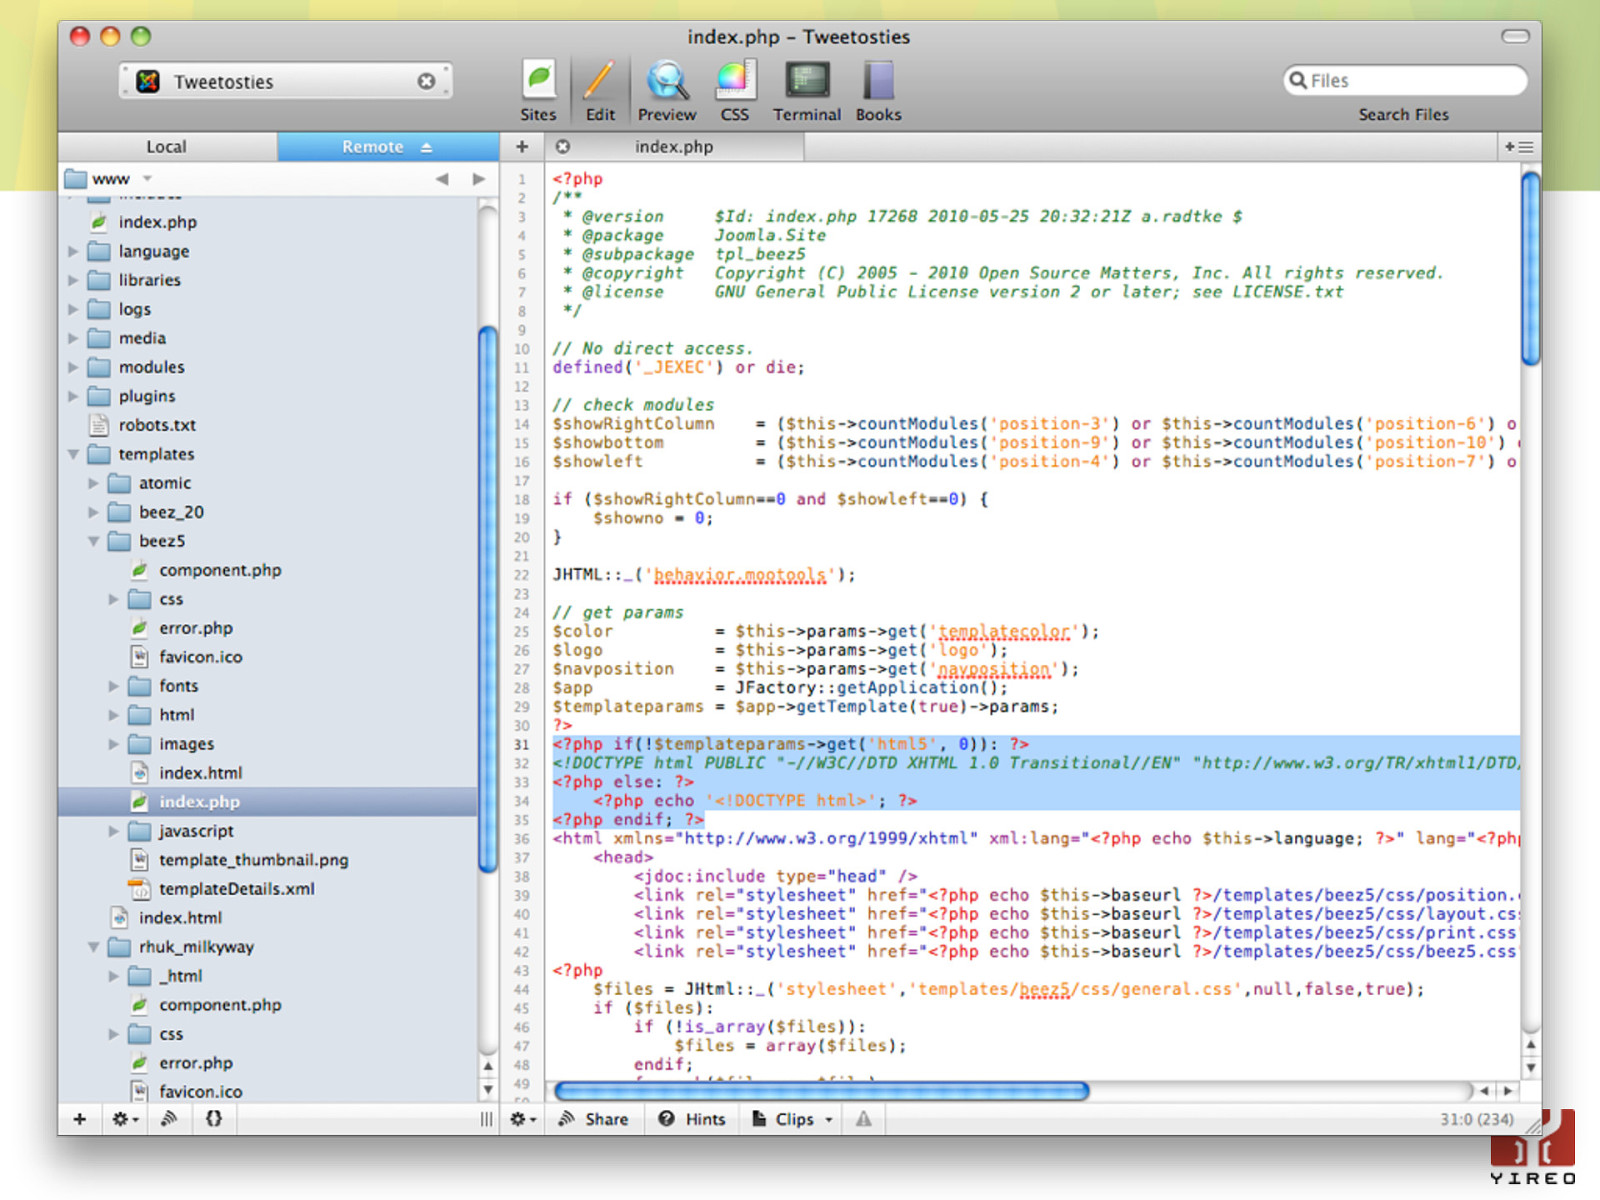Select the highlighted index.php in beez5

268,802
